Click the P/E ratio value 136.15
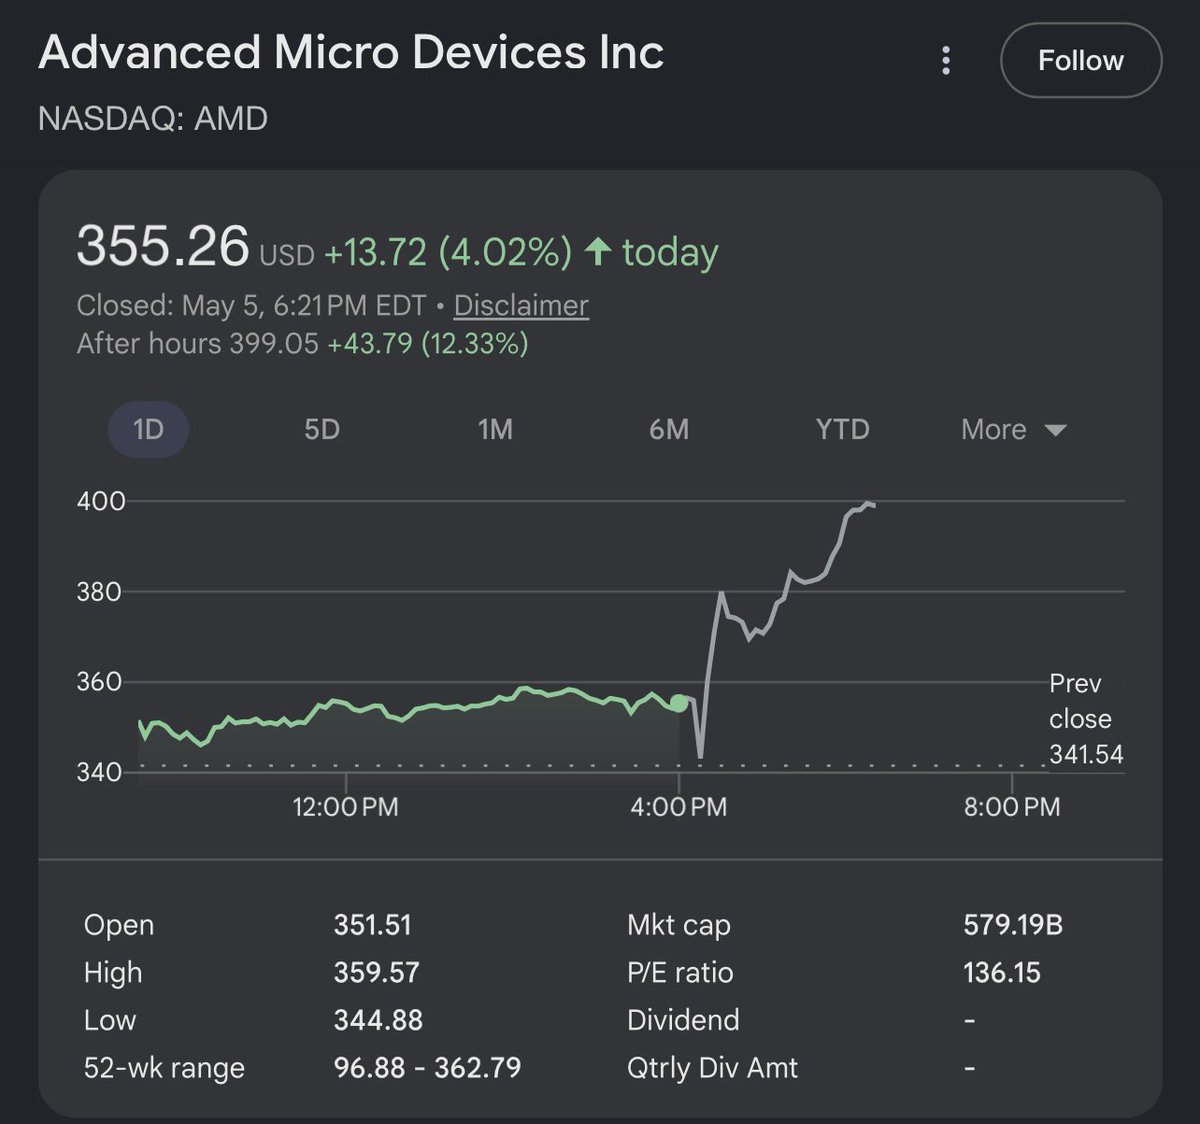1200x1124 pixels. [1002, 972]
